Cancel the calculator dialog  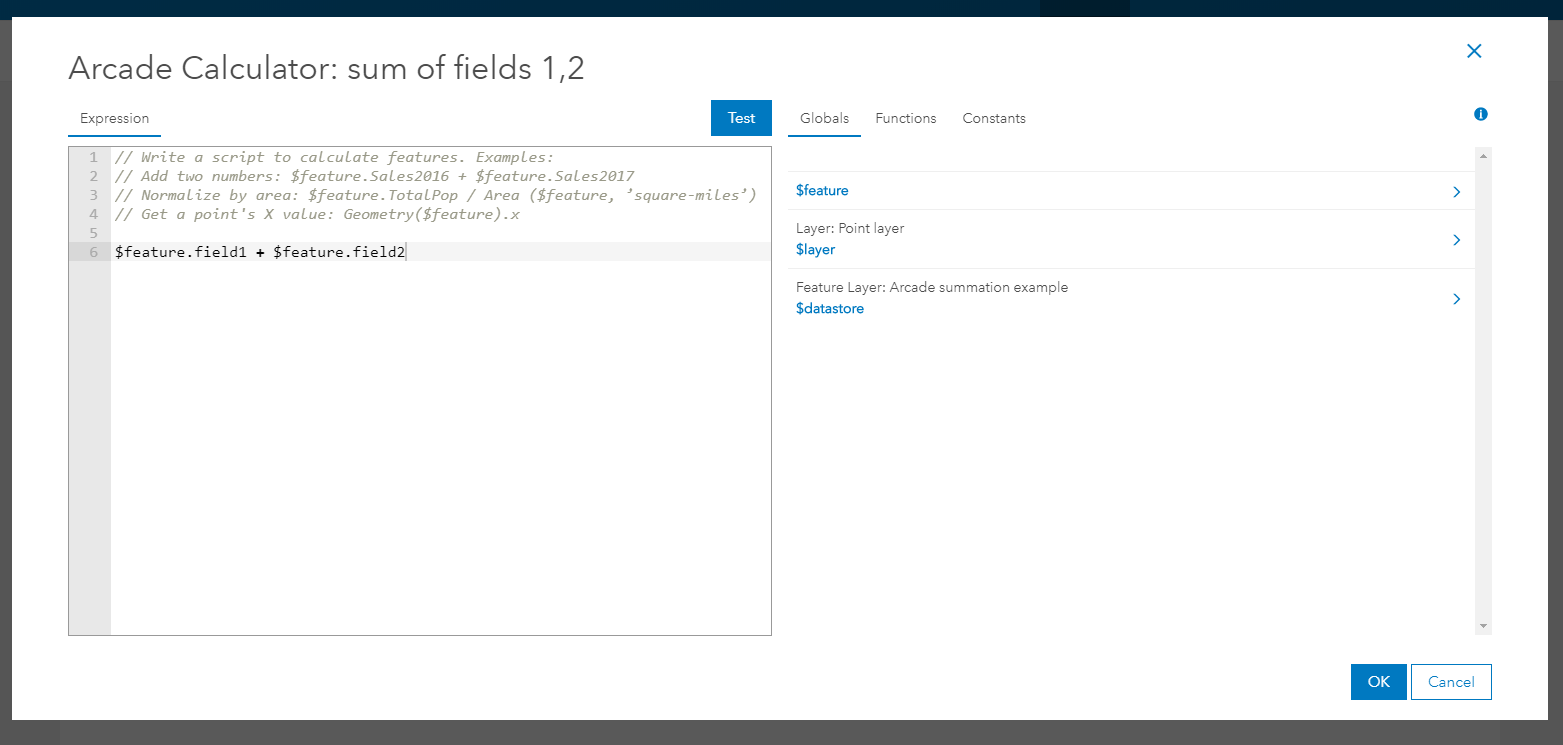pyautogui.click(x=1450, y=682)
